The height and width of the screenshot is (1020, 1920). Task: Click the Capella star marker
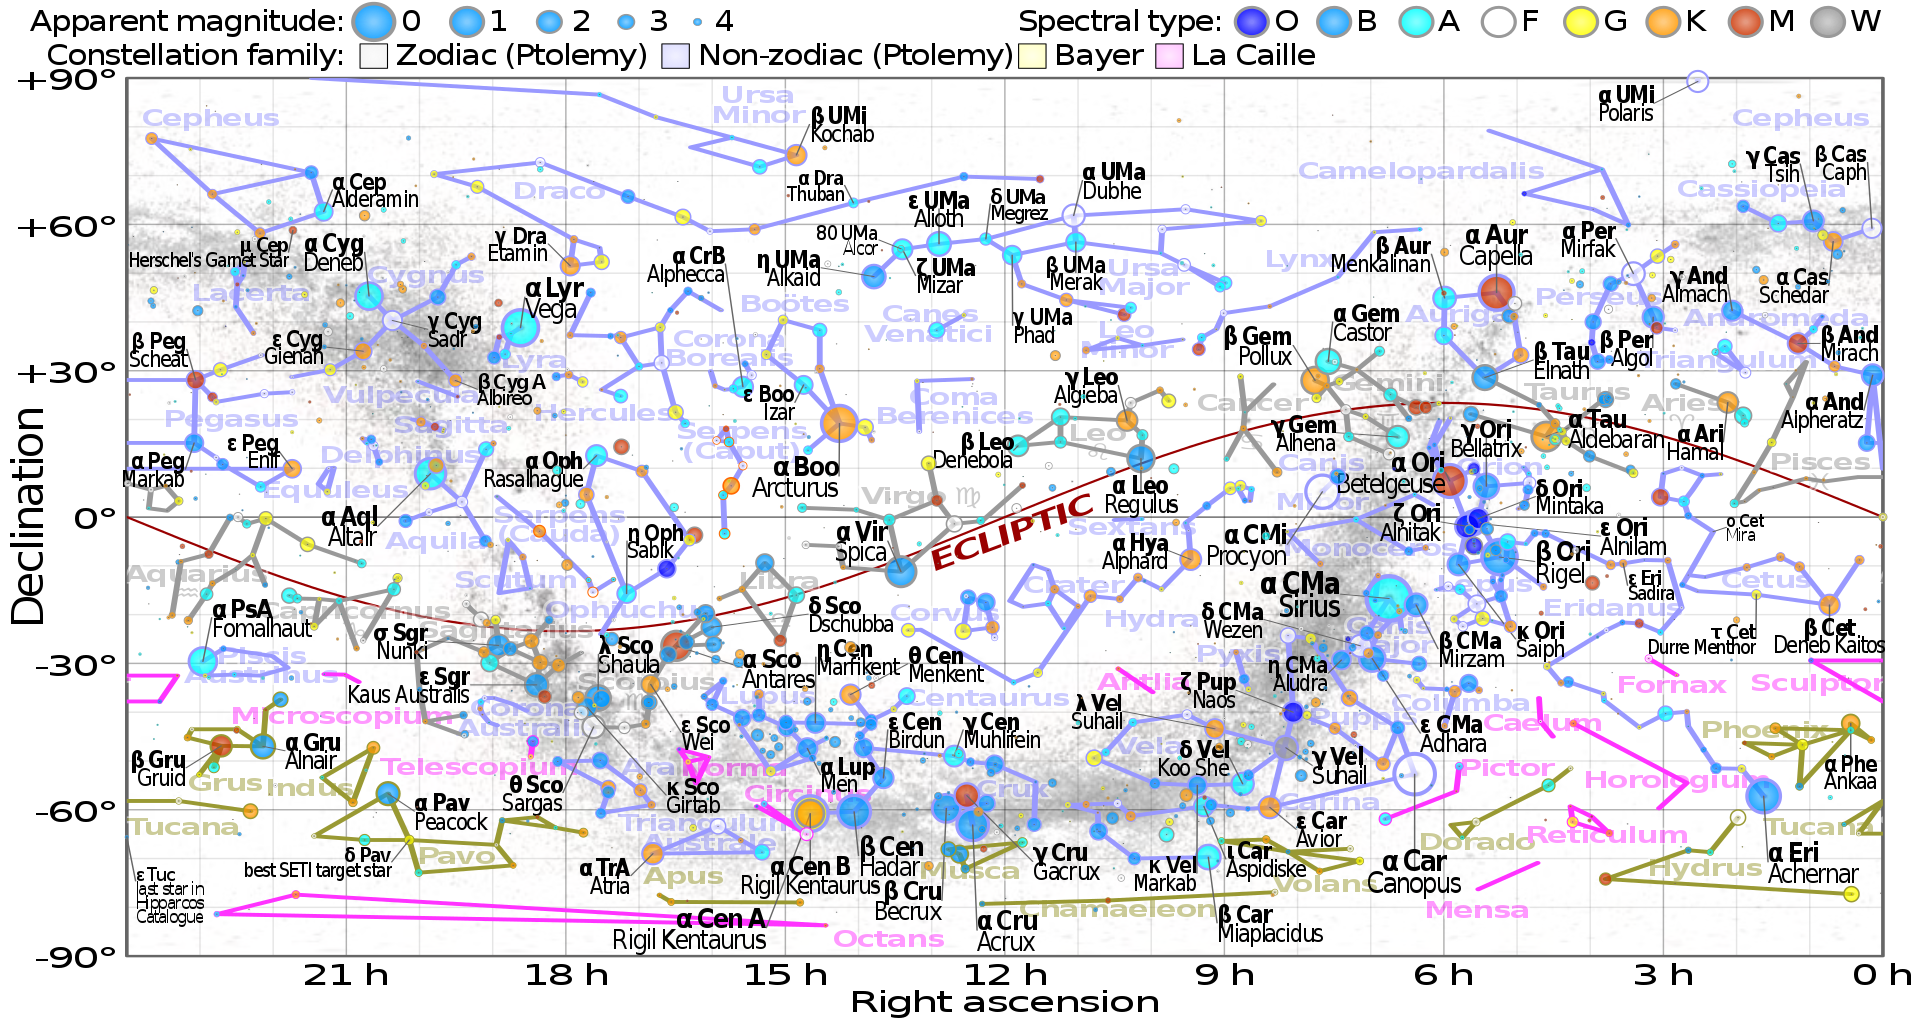pos(1496,292)
